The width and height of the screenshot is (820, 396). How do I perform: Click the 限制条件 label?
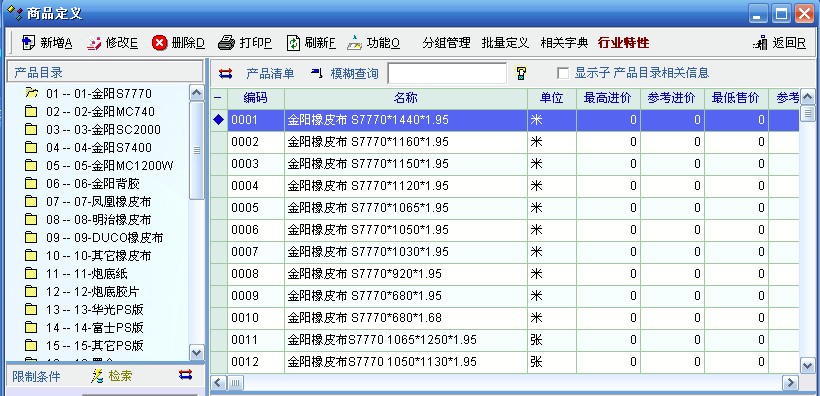(x=36, y=376)
